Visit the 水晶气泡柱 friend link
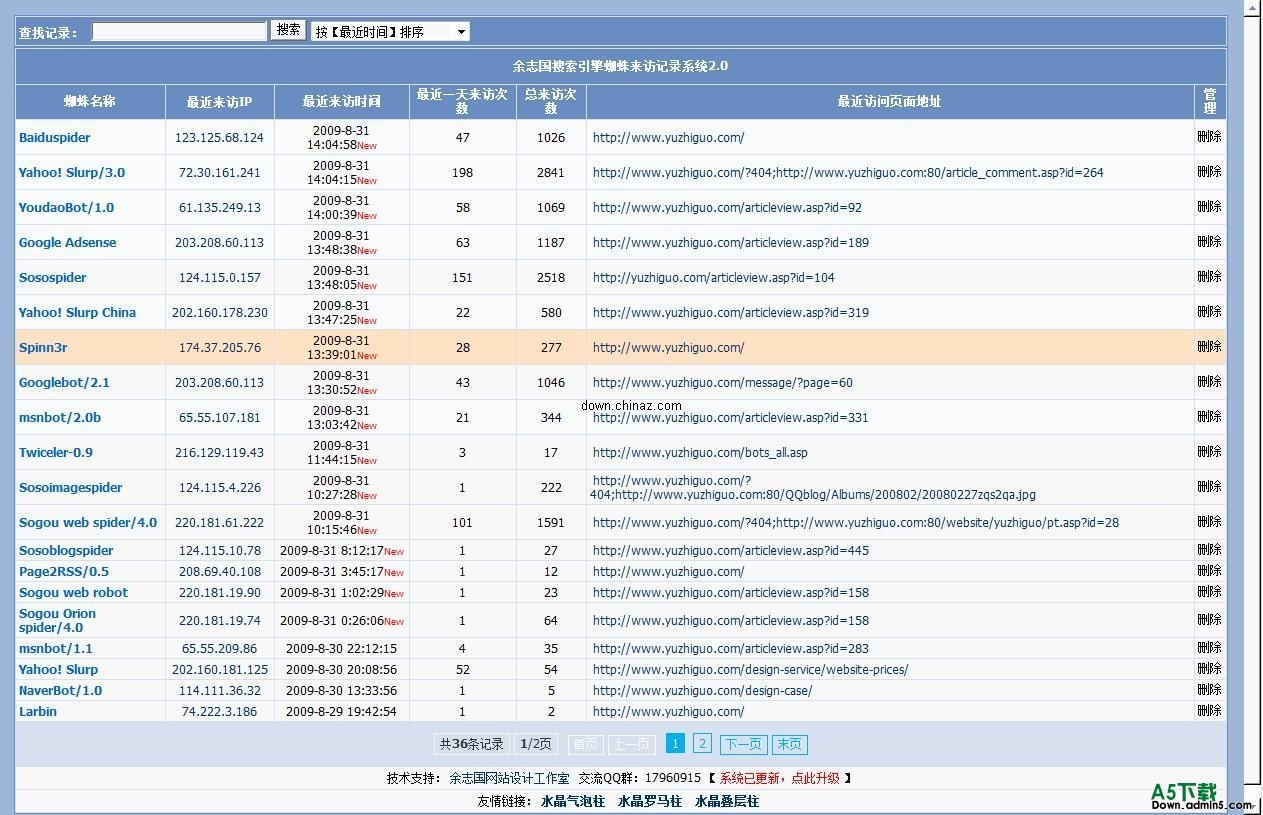This screenshot has height=815, width=1263. tap(571, 801)
